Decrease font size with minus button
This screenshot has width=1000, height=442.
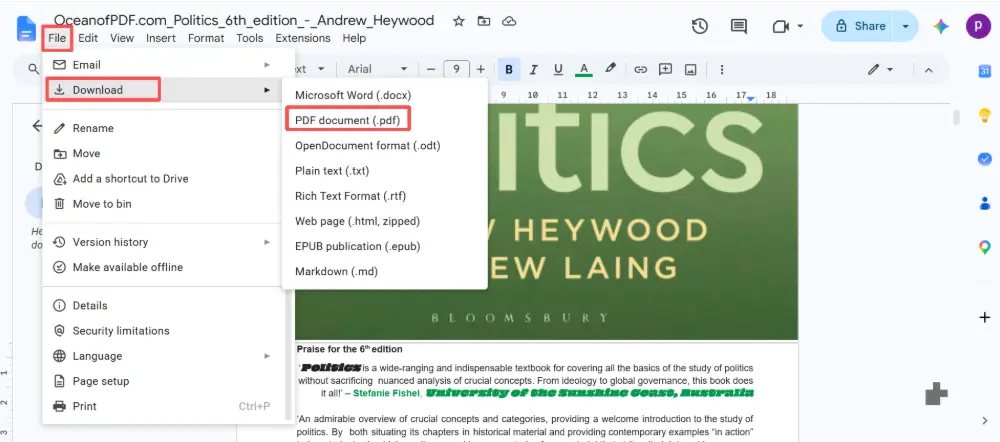click(x=431, y=70)
